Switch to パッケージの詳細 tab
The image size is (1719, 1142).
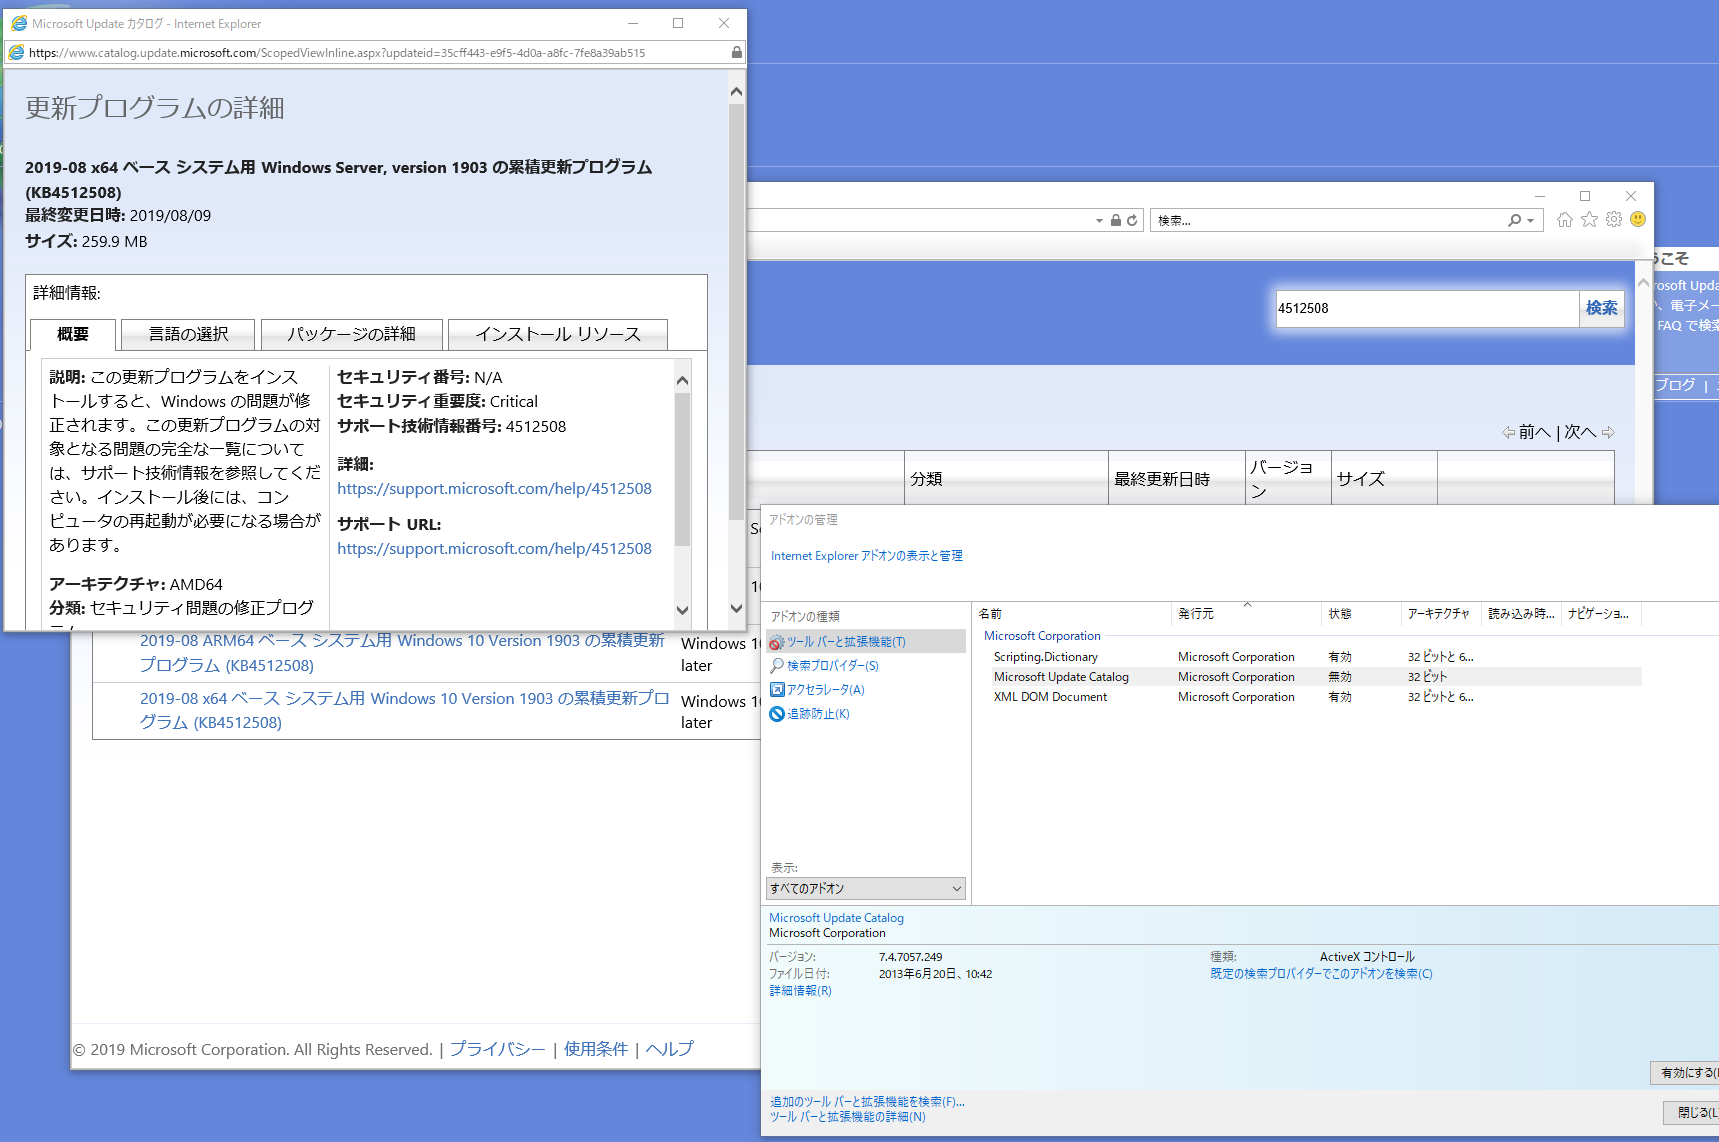point(351,334)
